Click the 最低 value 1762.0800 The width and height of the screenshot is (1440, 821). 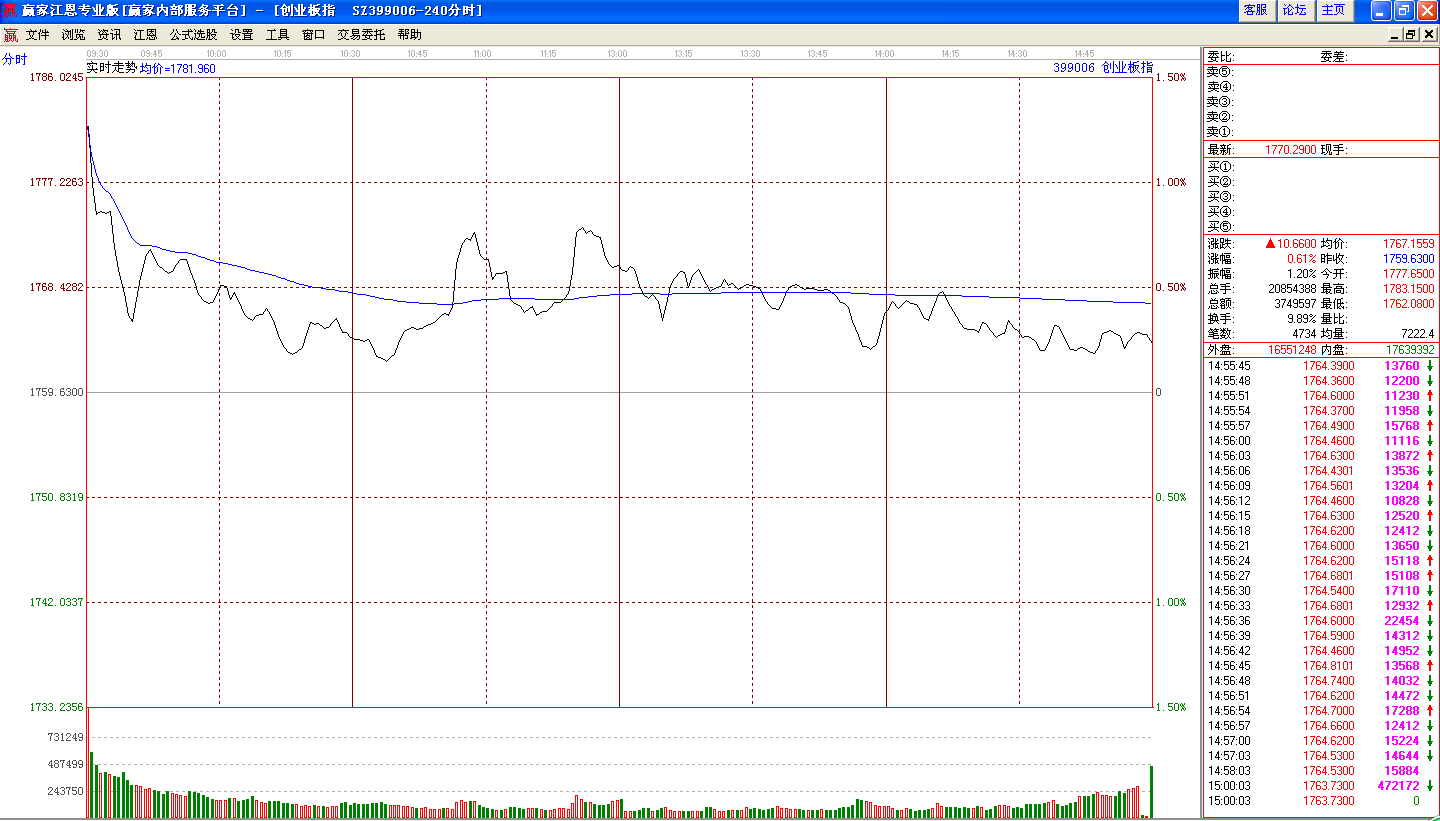[1409, 303]
